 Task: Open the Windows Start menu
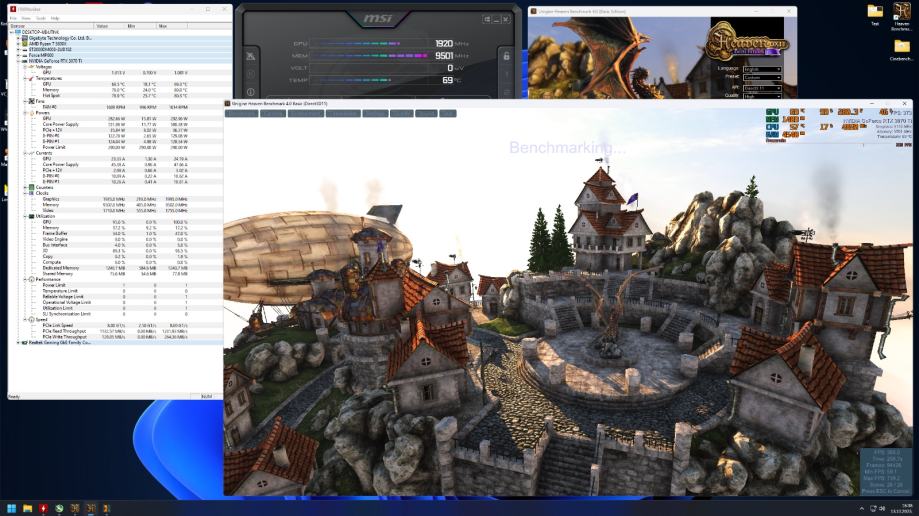point(11,508)
